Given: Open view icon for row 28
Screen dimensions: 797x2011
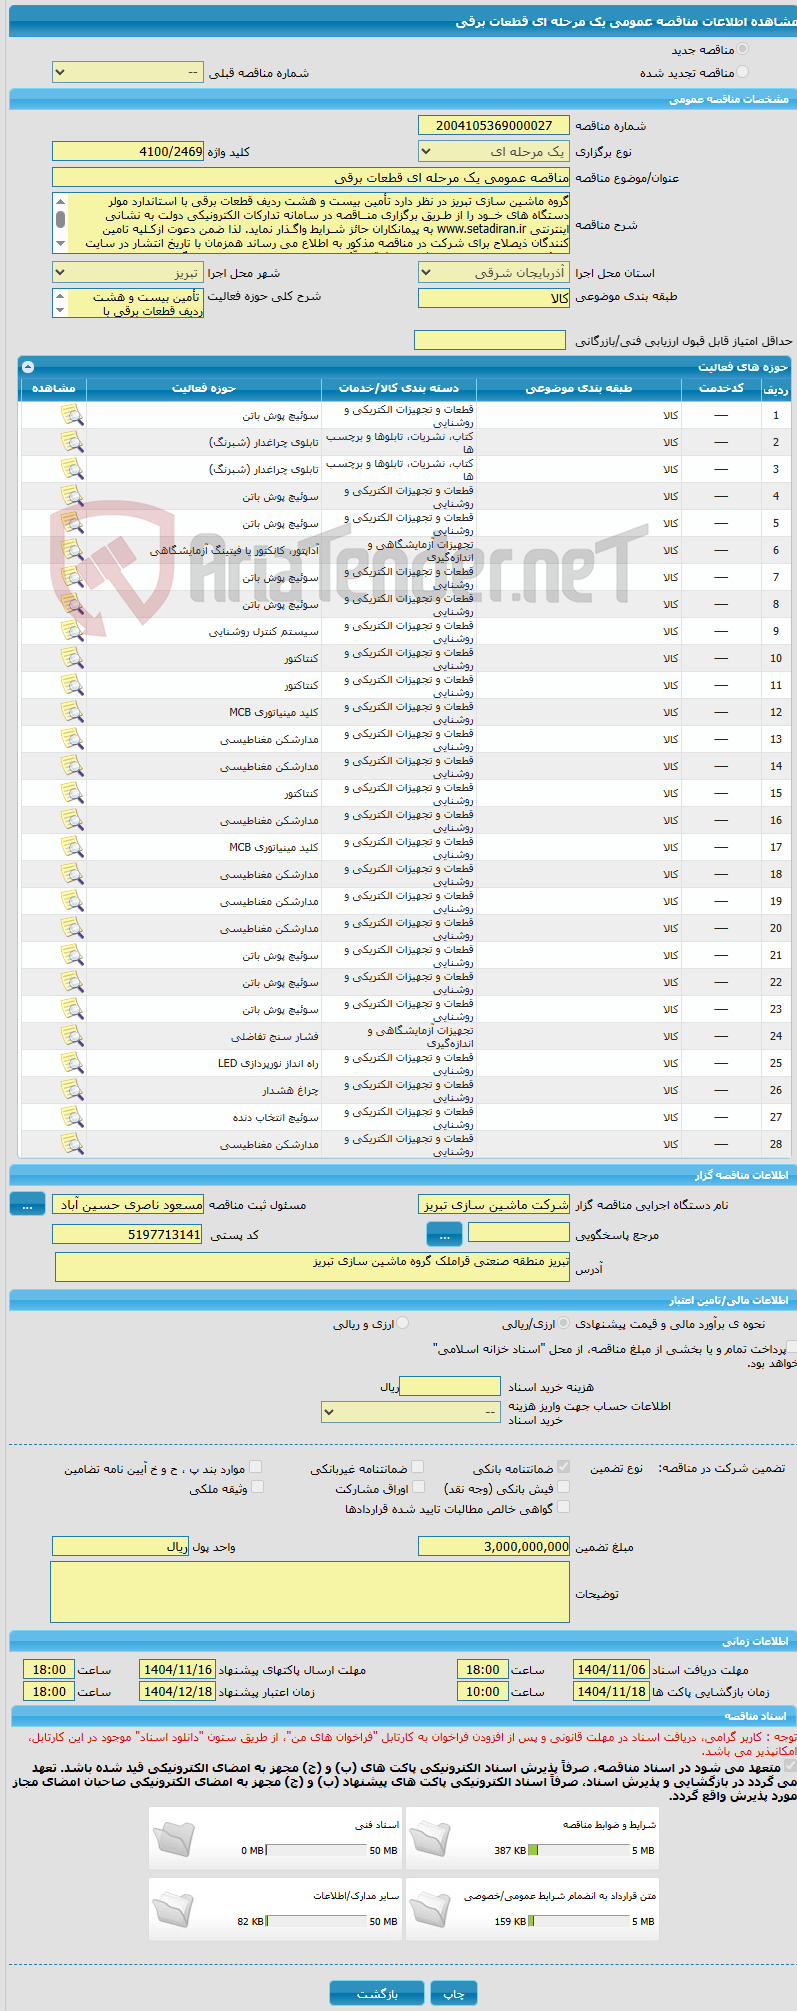Looking at the screenshot, I should tap(72, 1144).
